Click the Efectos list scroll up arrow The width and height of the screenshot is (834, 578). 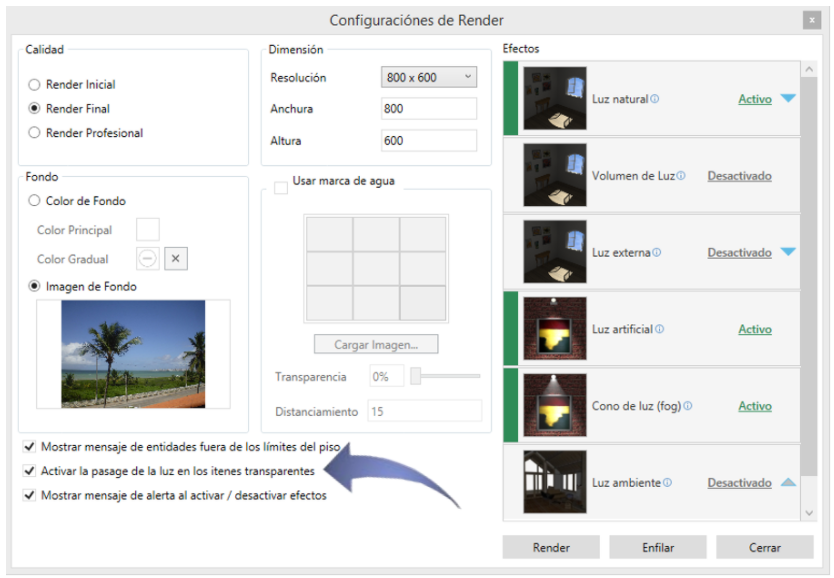point(809,69)
